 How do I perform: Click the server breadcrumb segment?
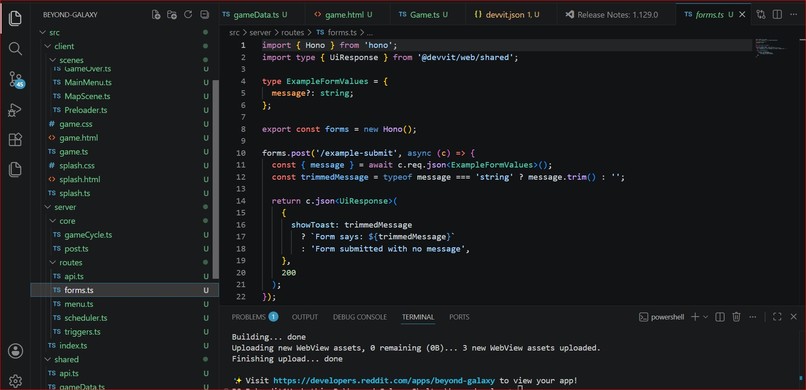tap(260, 32)
